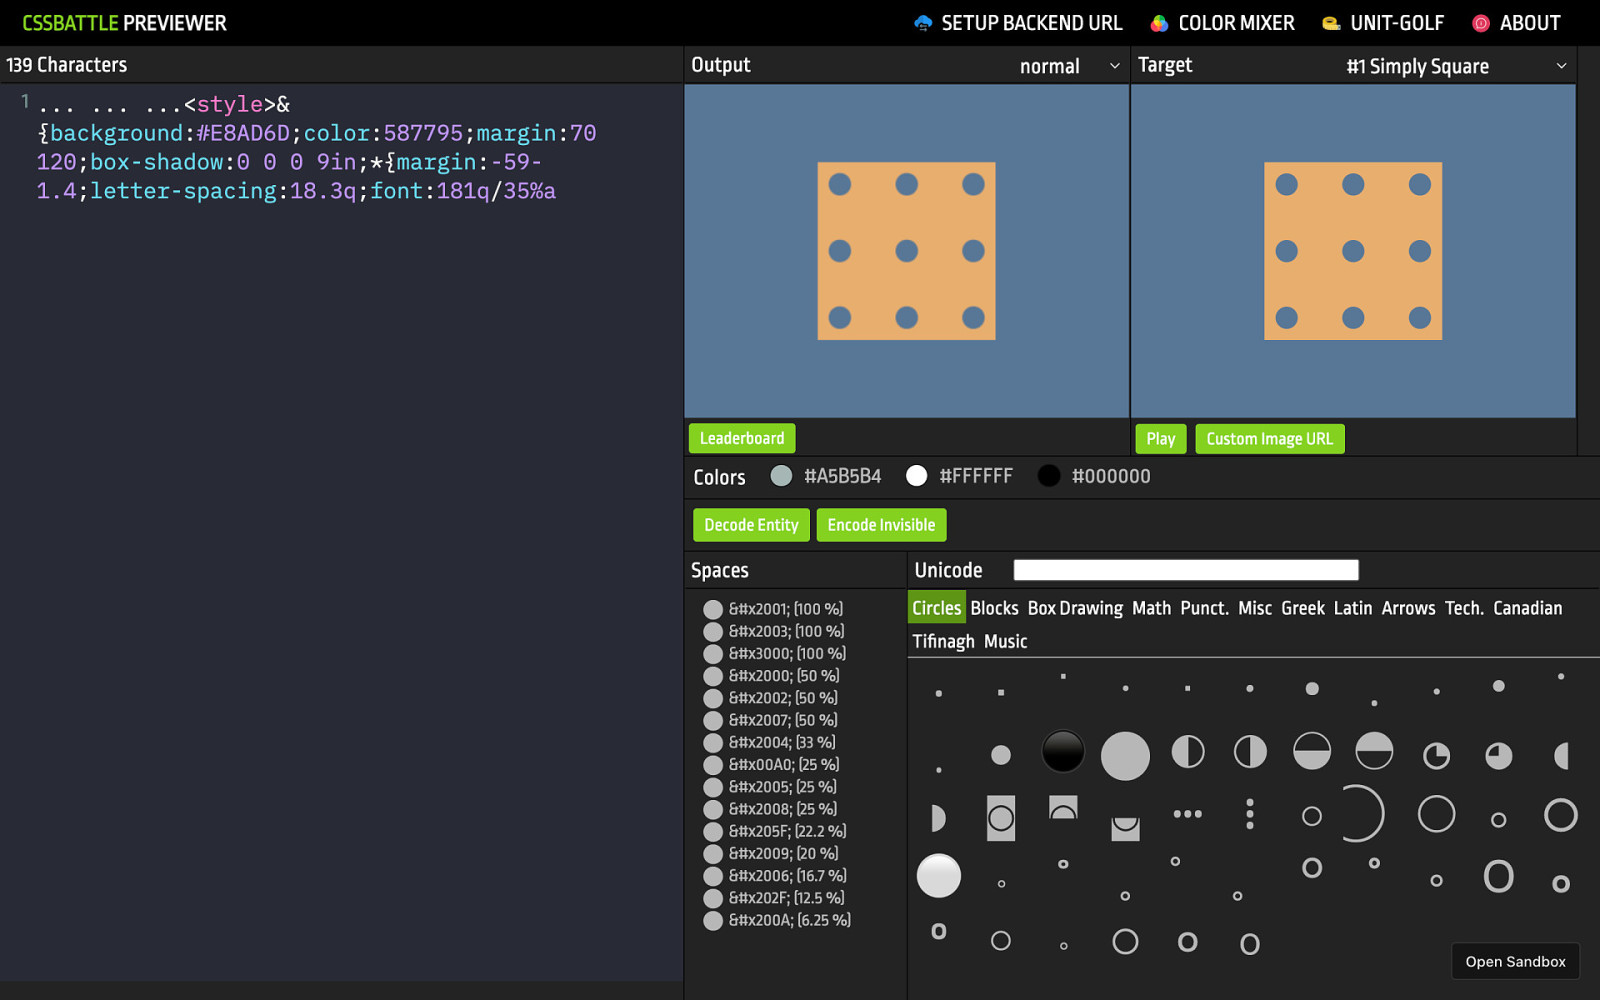Pick the circle with upper-right quadrant filled

click(1437, 756)
